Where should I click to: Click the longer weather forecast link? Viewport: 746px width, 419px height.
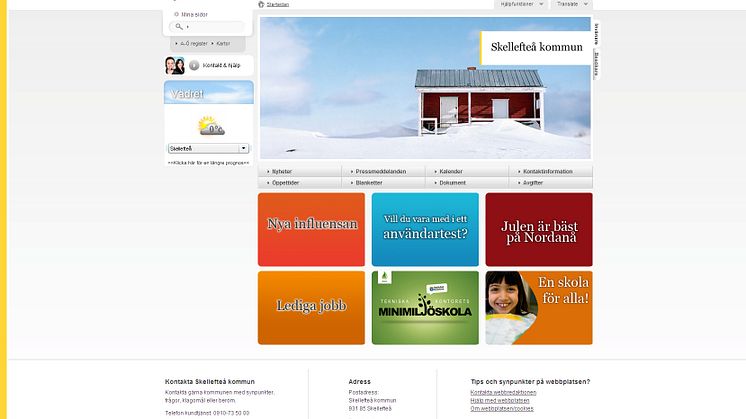[x=208, y=161]
